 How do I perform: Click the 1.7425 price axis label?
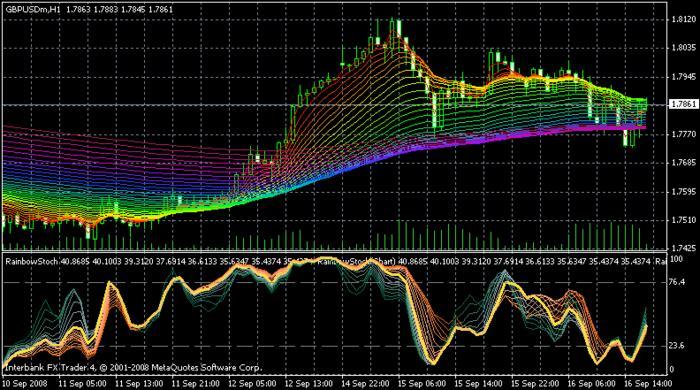[x=683, y=249]
